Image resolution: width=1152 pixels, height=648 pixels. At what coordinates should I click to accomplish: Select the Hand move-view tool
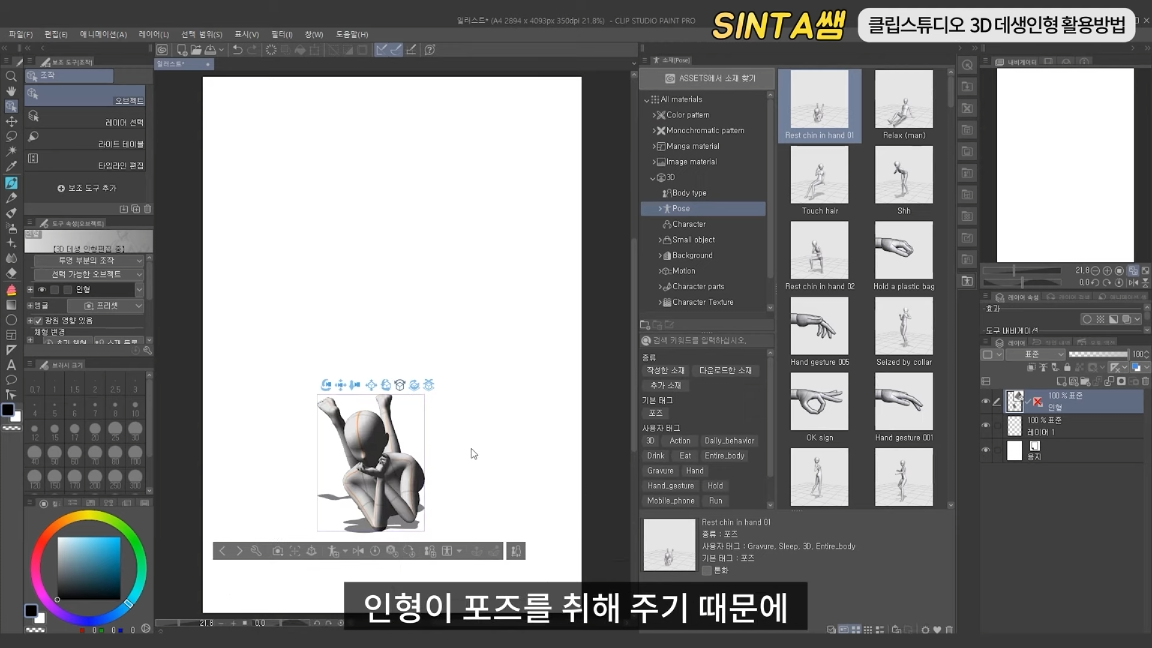tap(11, 91)
